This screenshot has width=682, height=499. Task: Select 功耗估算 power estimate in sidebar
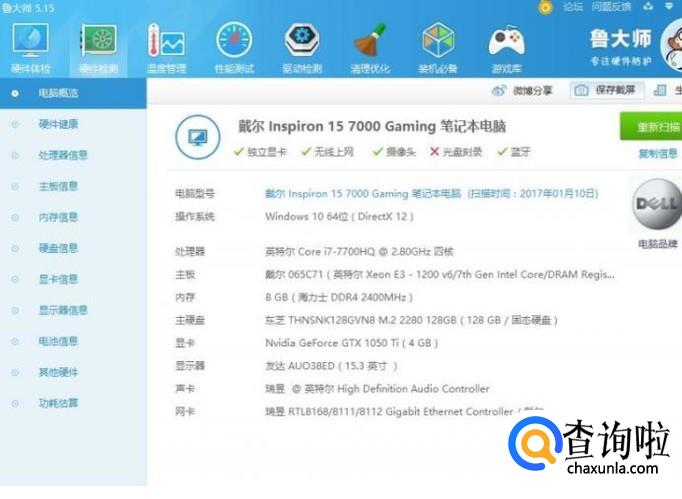click(x=58, y=403)
